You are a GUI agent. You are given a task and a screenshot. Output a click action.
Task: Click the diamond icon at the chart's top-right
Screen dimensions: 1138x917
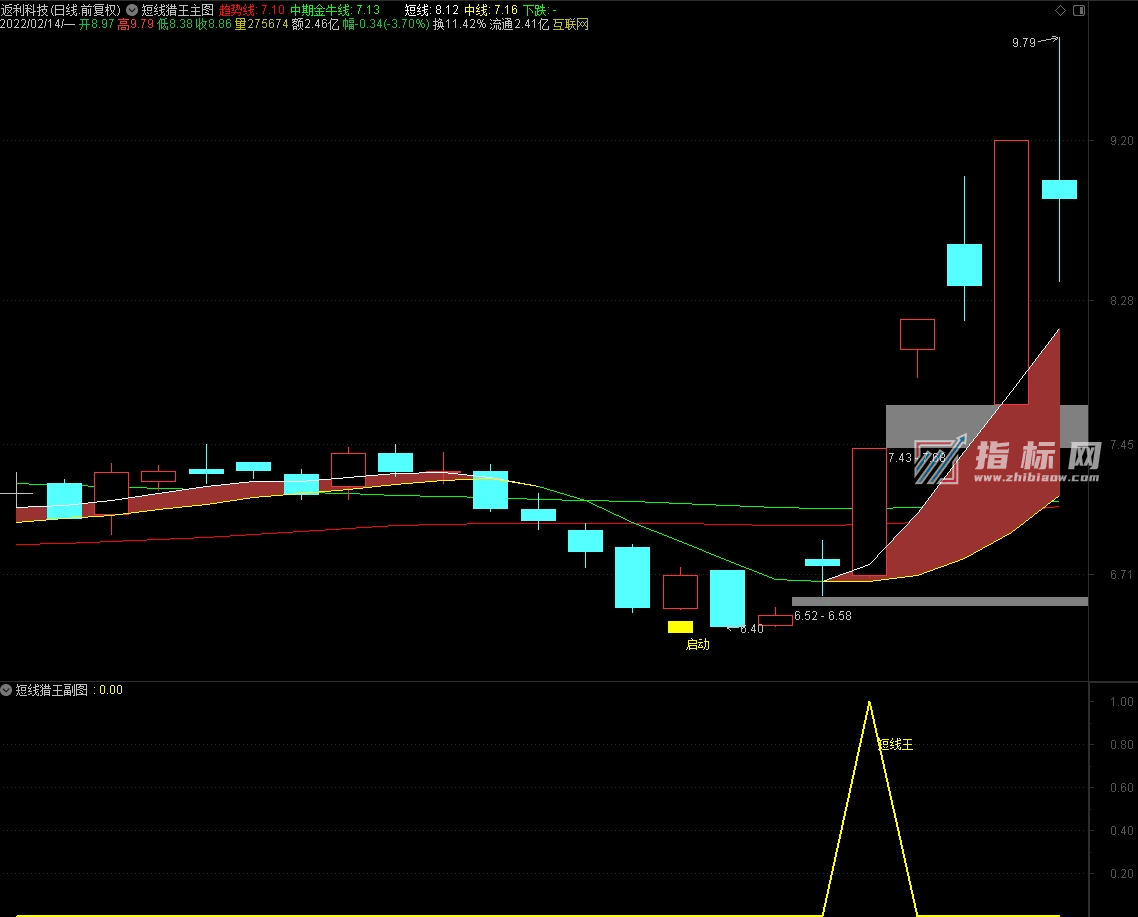(1060, 10)
